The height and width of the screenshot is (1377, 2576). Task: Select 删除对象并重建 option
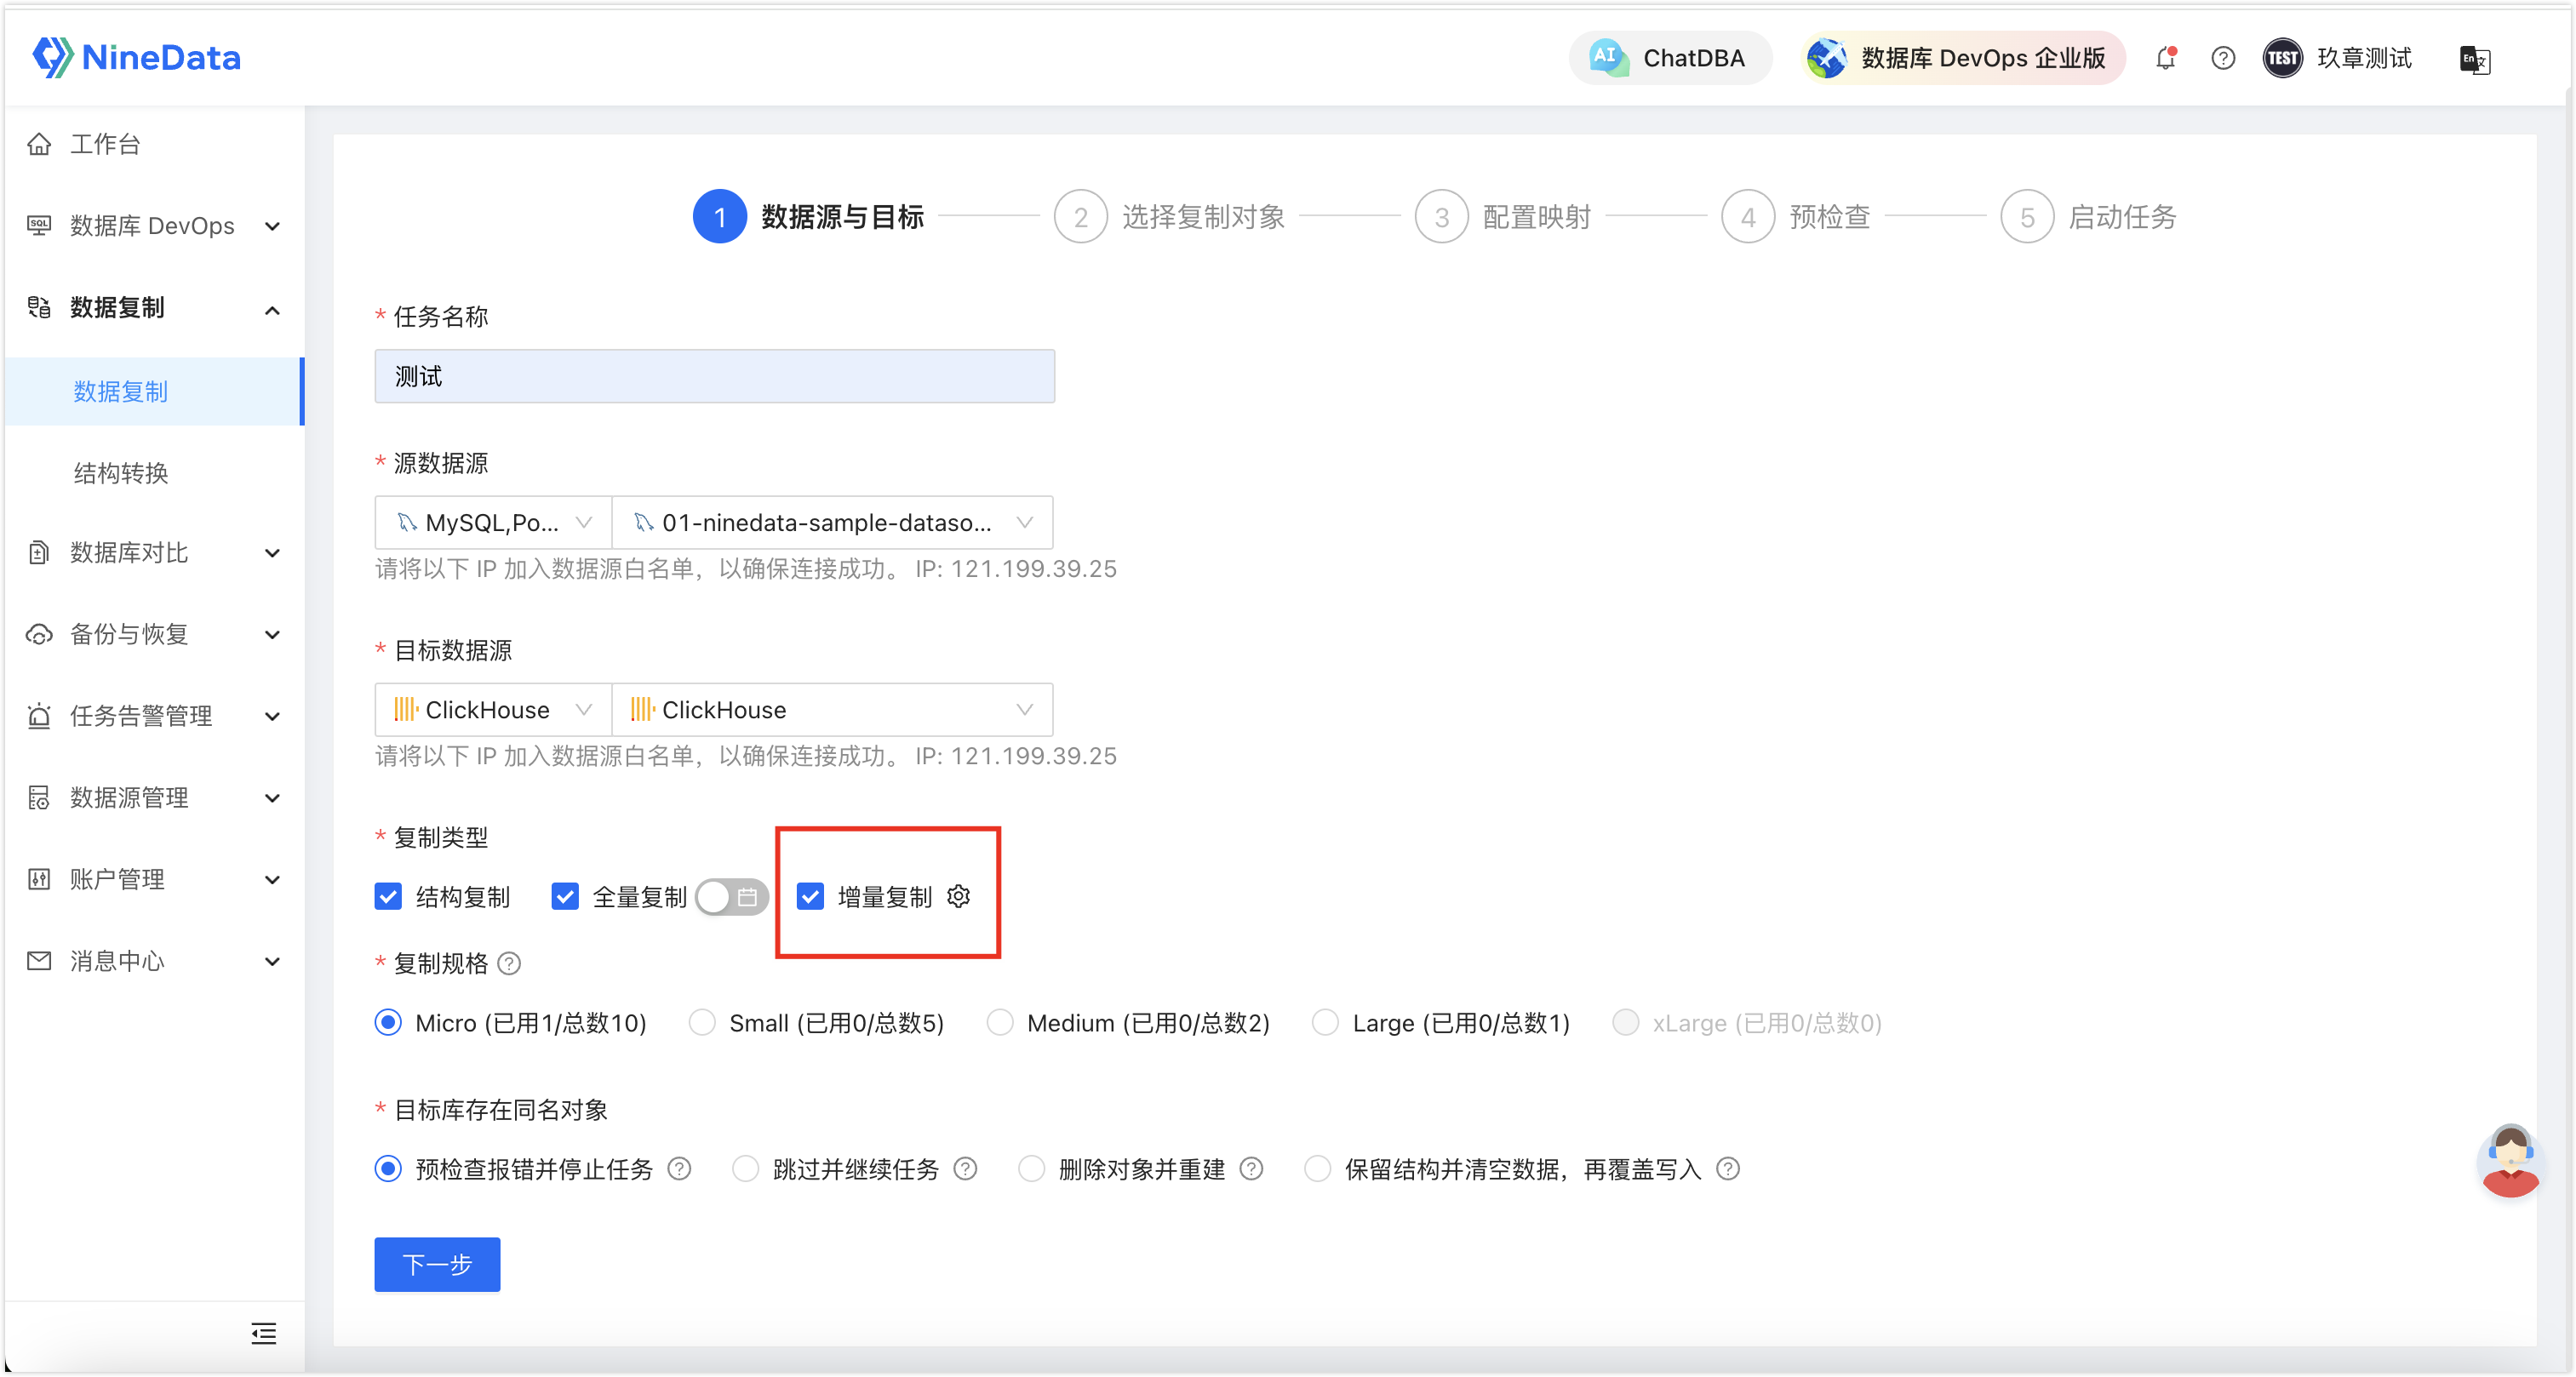point(1032,1168)
